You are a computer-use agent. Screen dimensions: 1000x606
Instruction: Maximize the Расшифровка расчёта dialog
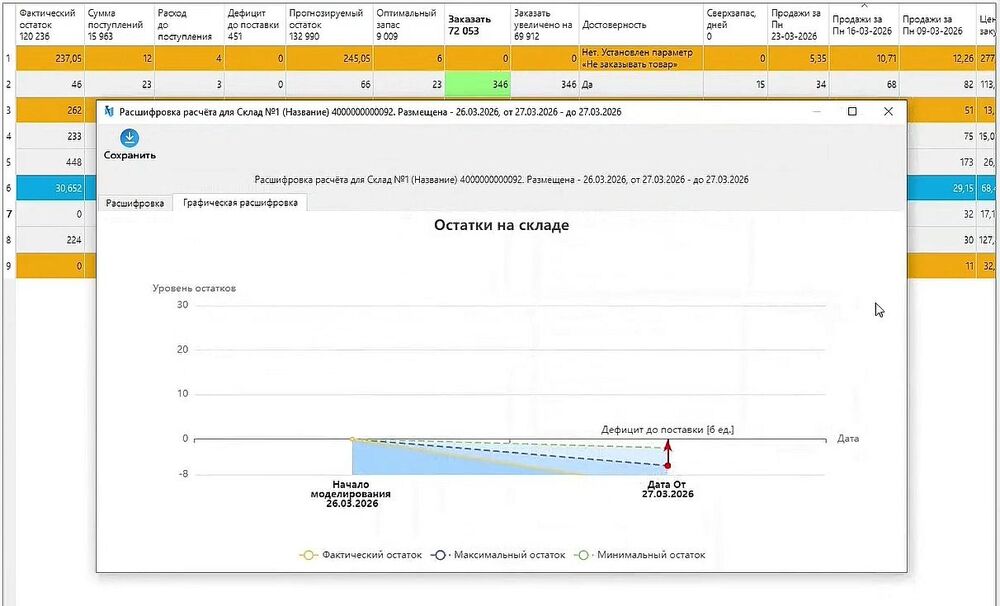852,112
